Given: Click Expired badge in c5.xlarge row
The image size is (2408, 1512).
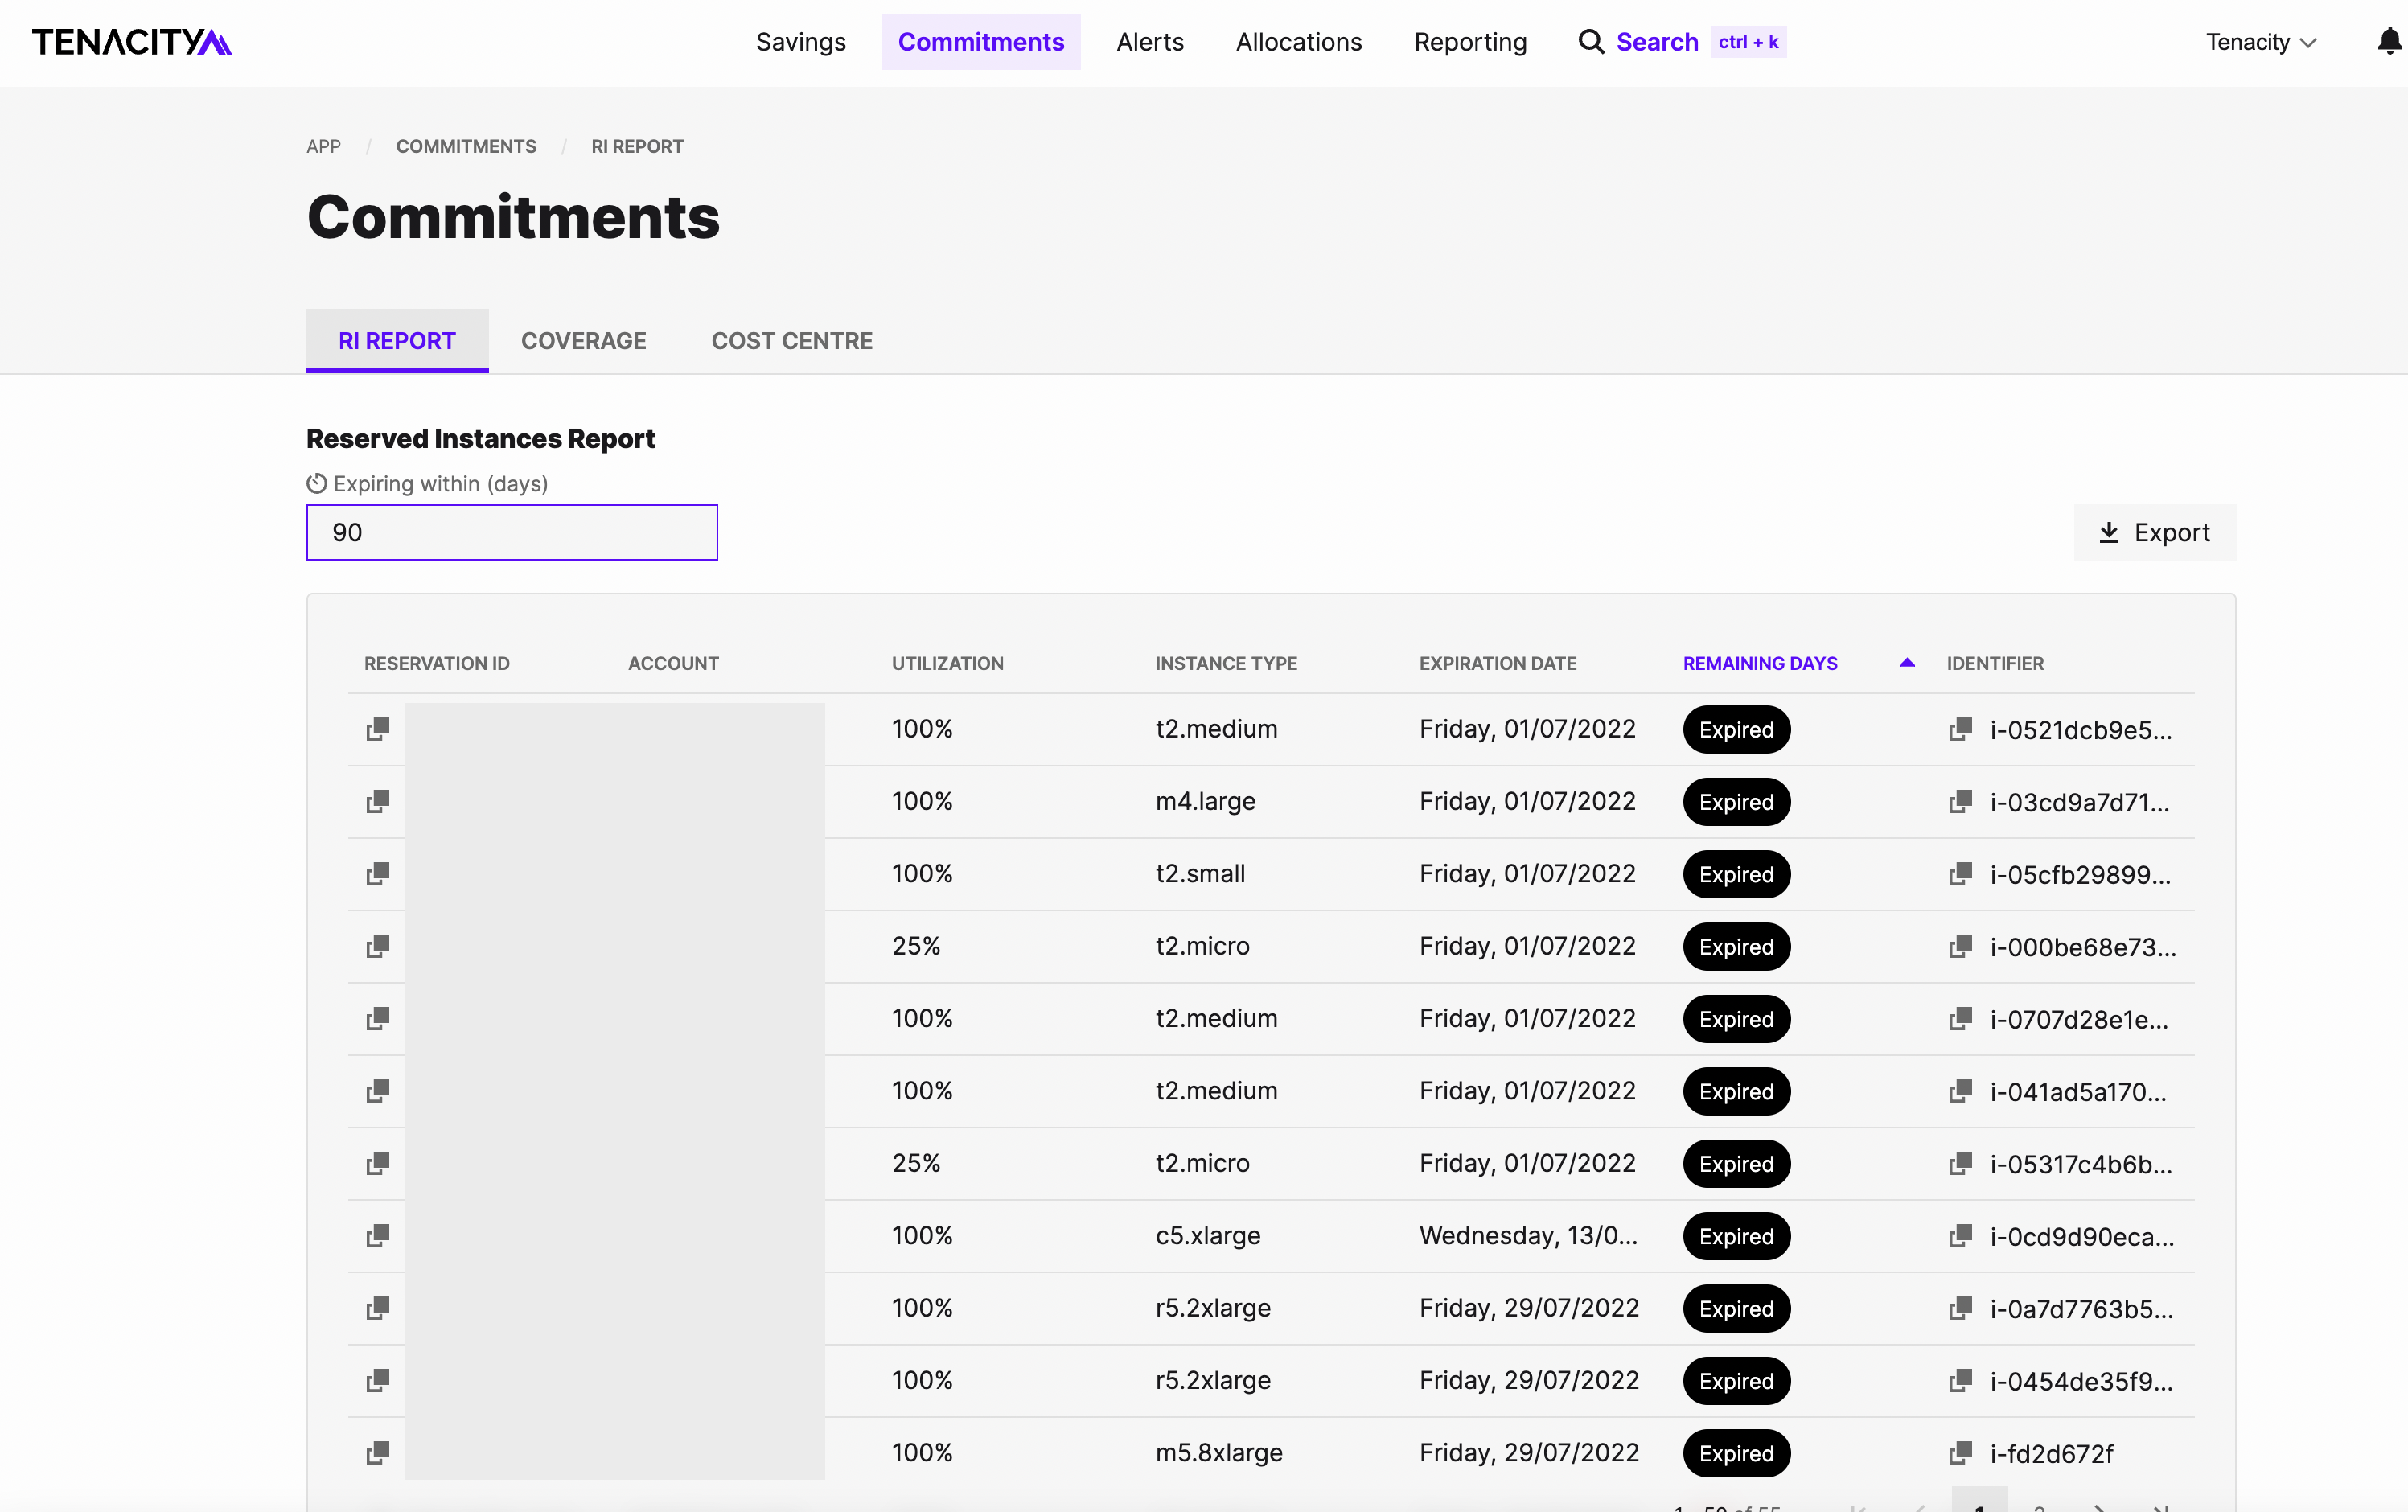Looking at the screenshot, I should click(x=1736, y=1236).
